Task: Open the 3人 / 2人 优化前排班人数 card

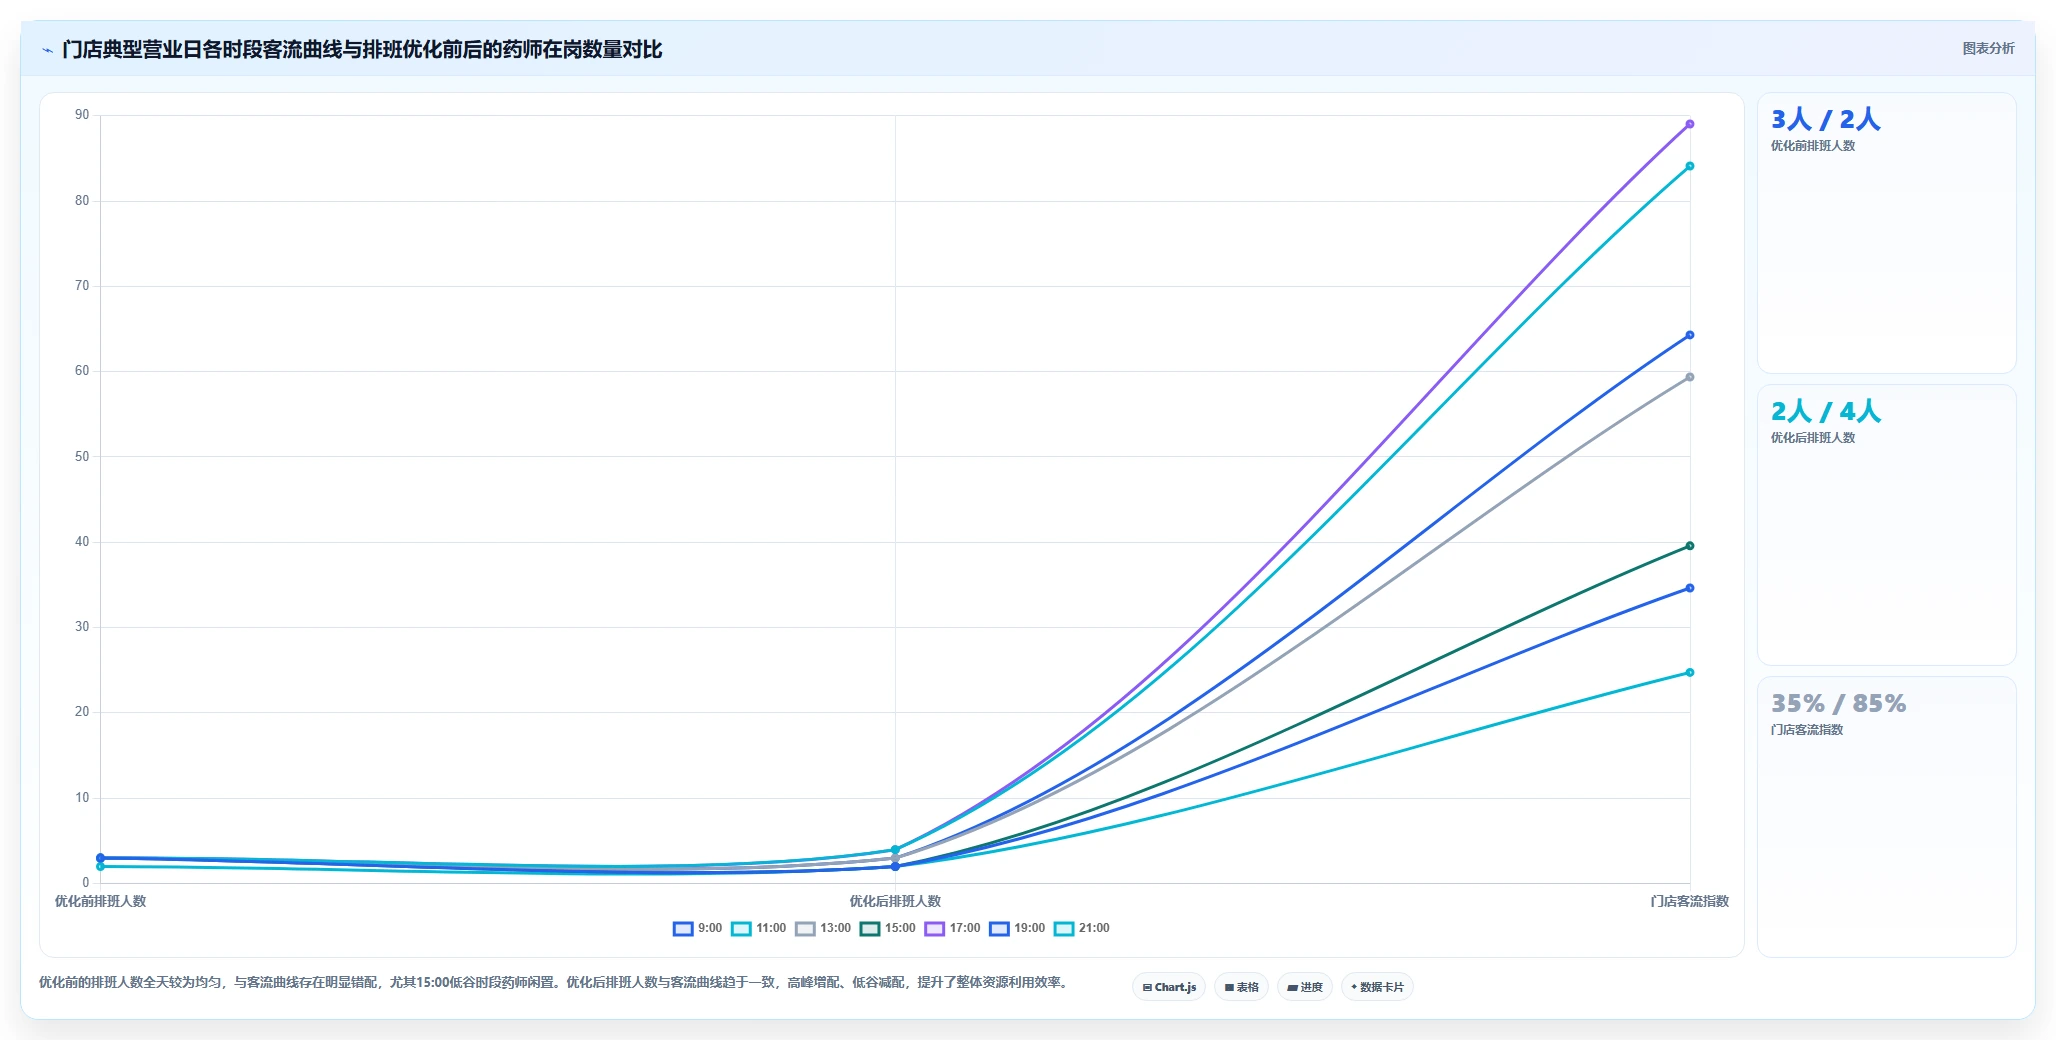Action: (x=1886, y=233)
